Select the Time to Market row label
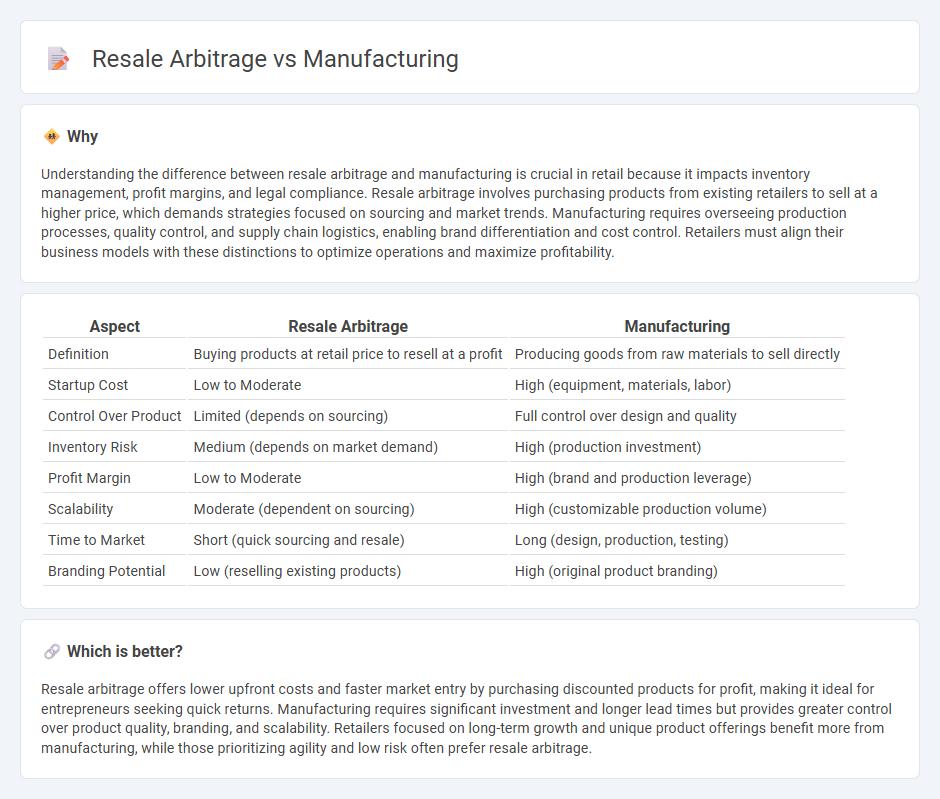The image size is (940, 799). tap(97, 541)
